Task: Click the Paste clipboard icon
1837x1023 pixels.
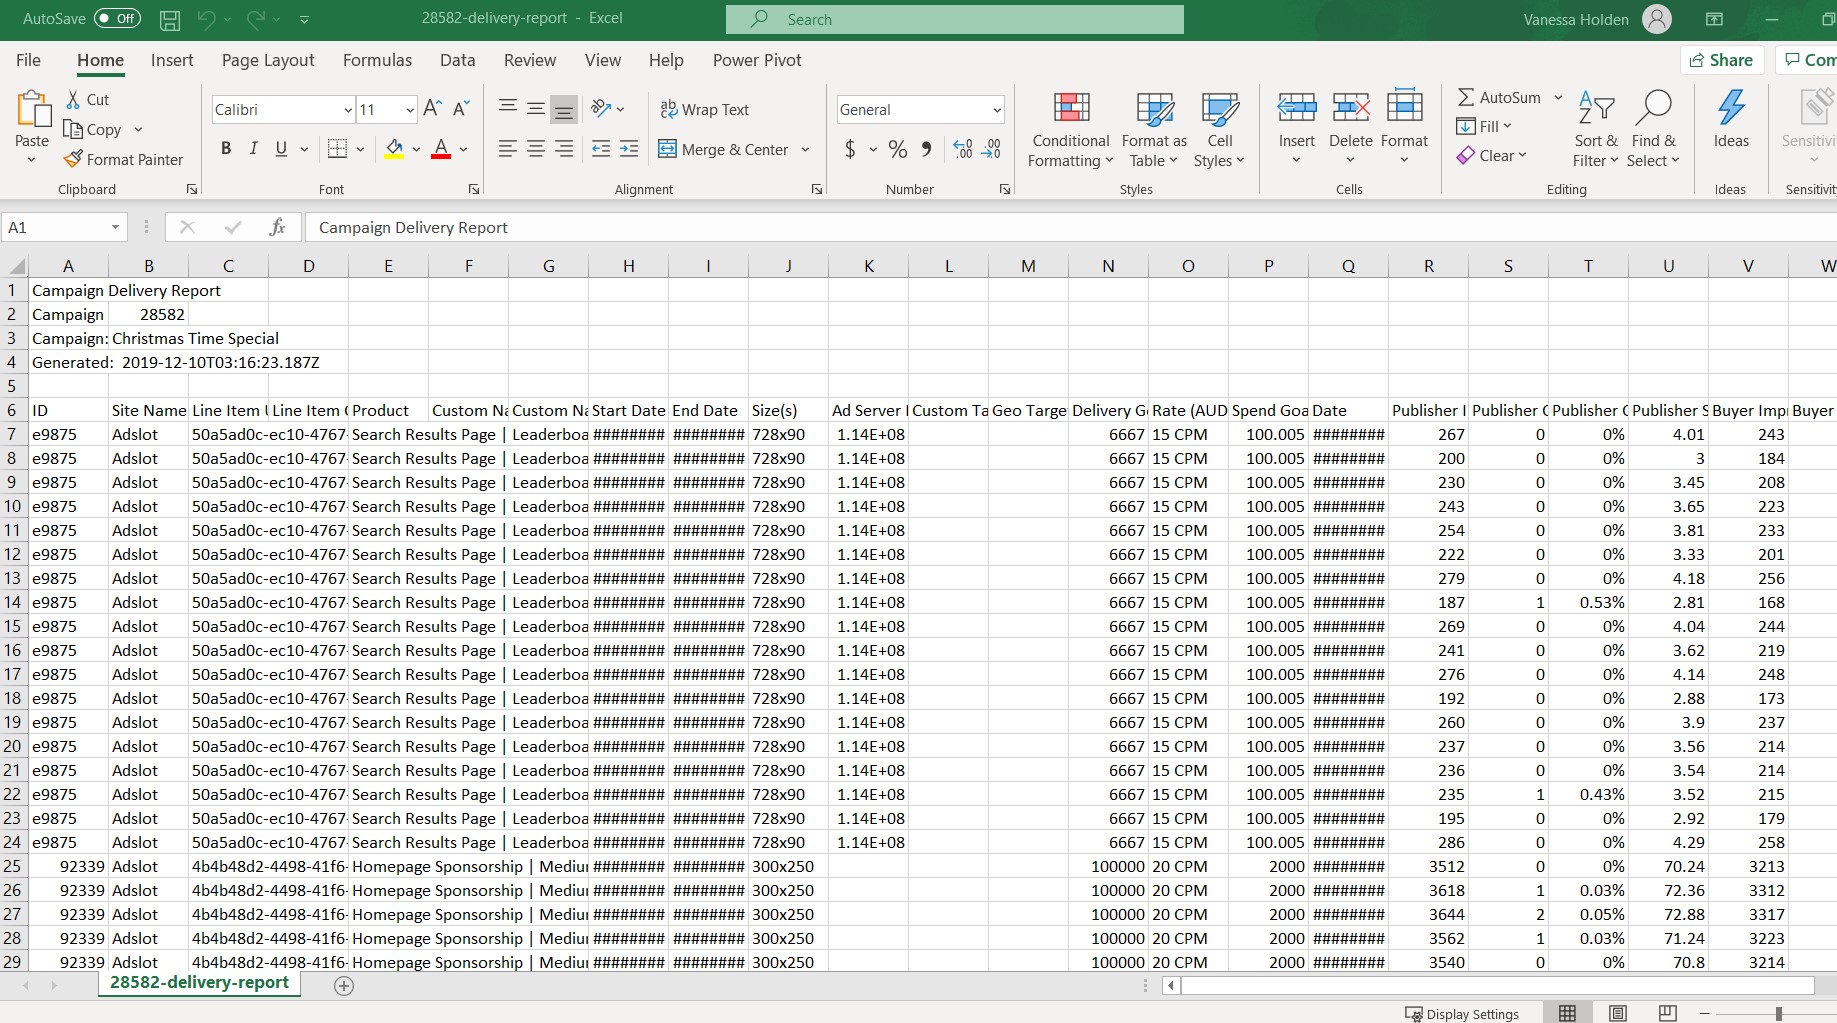Action: click(x=32, y=110)
